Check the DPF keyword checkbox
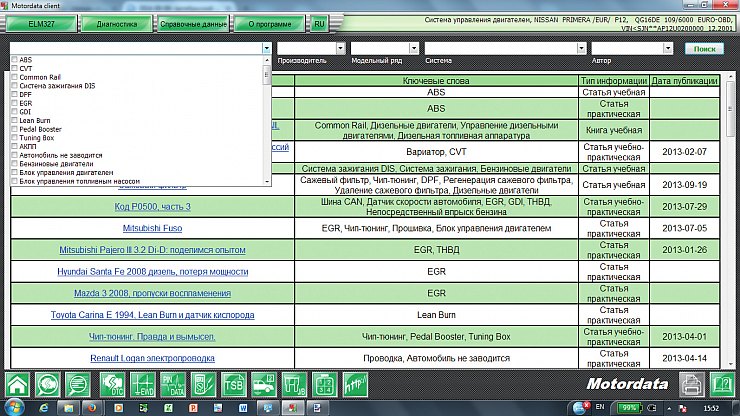The height and width of the screenshot is (416, 740). pos(15,94)
